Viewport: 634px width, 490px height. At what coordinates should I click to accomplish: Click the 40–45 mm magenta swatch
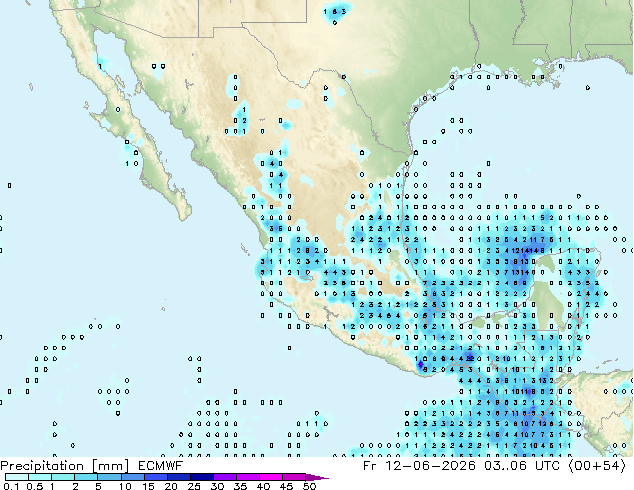click(x=271, y=477)
